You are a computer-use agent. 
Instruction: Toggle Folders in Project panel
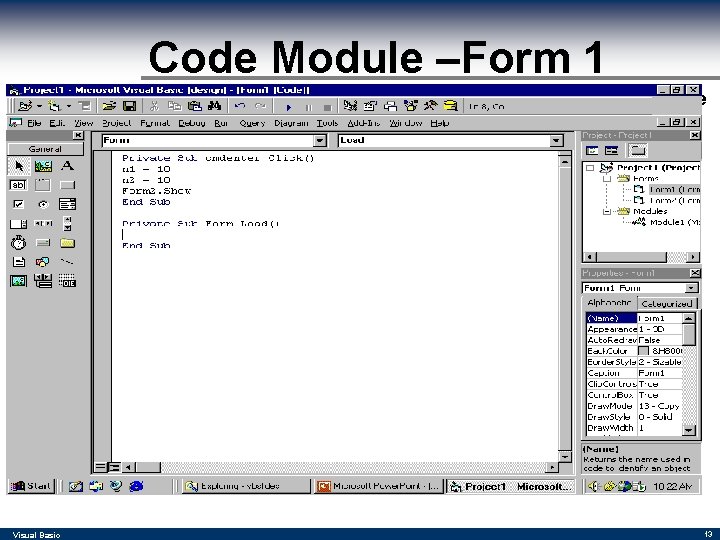[638, 150]
